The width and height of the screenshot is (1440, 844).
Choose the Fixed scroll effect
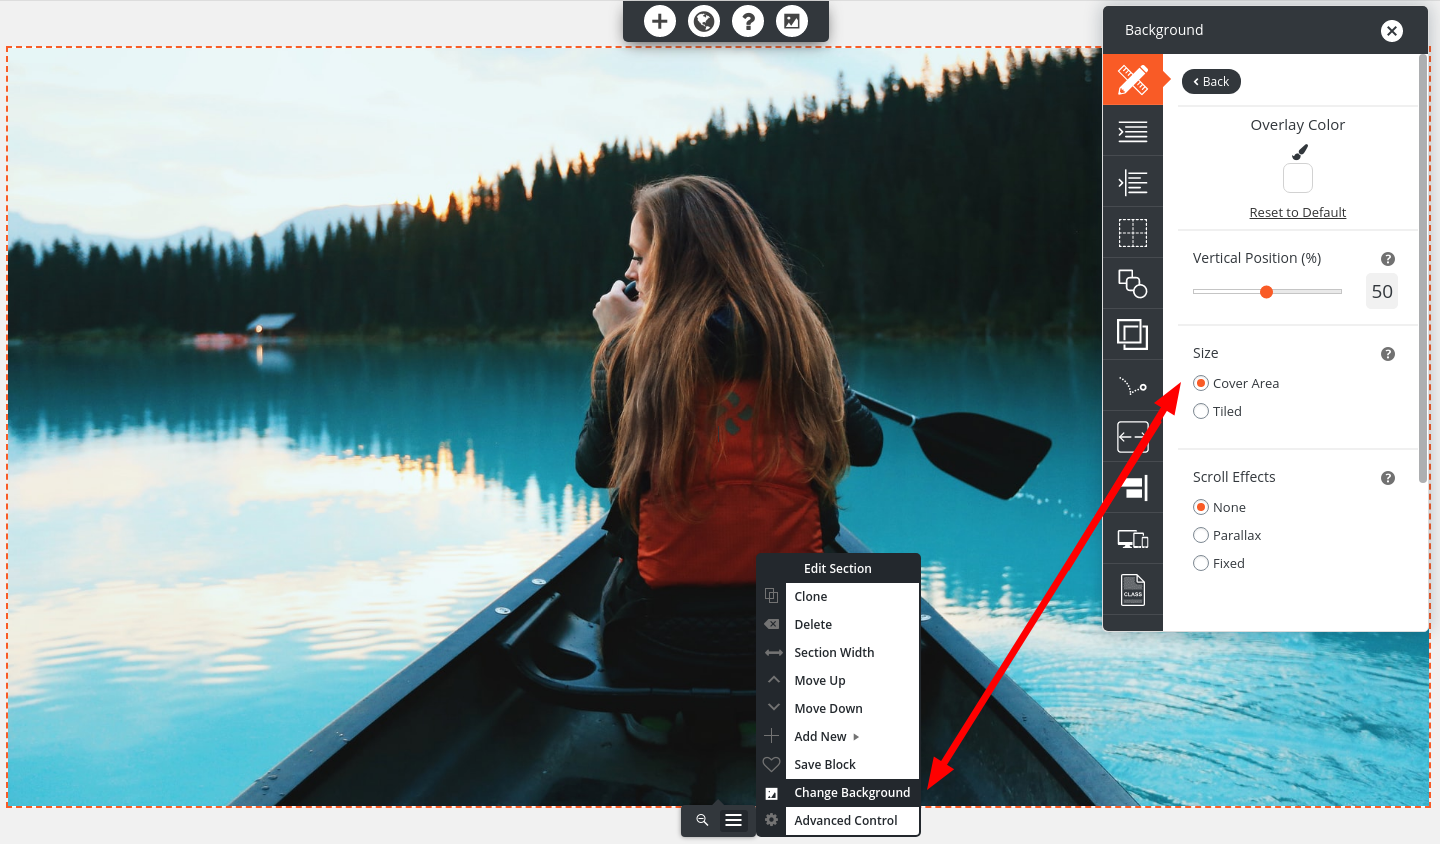pyautogui.click(x=1201, y=563)
